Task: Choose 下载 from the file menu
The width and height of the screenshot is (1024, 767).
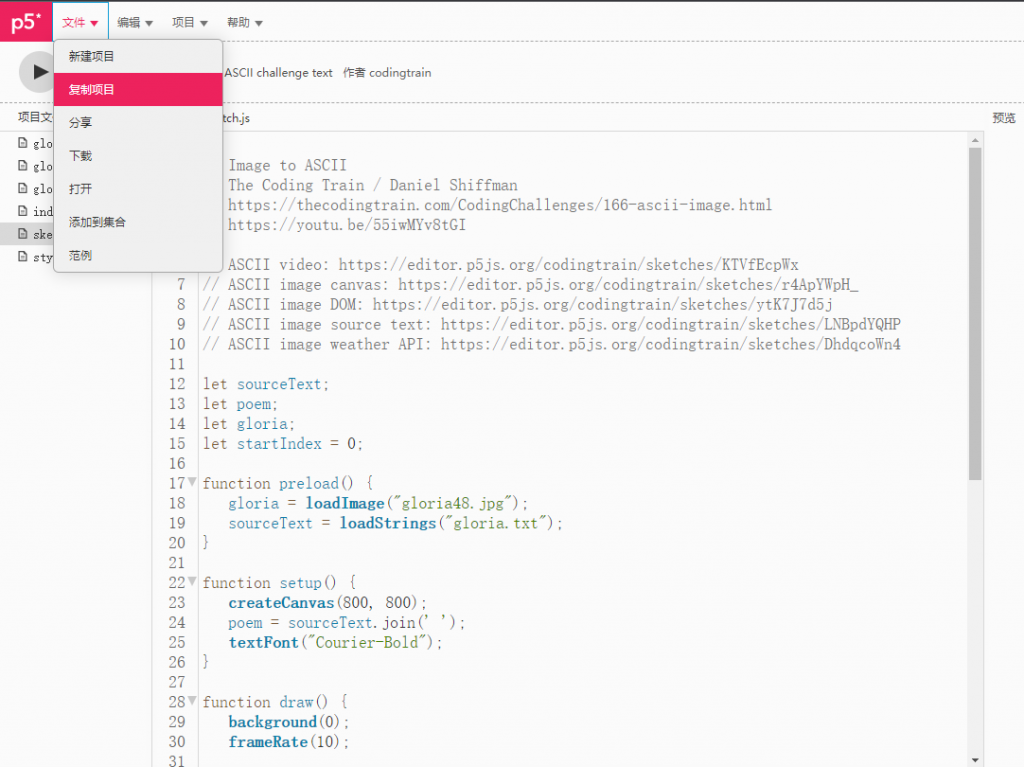Action: coord(80,155)
